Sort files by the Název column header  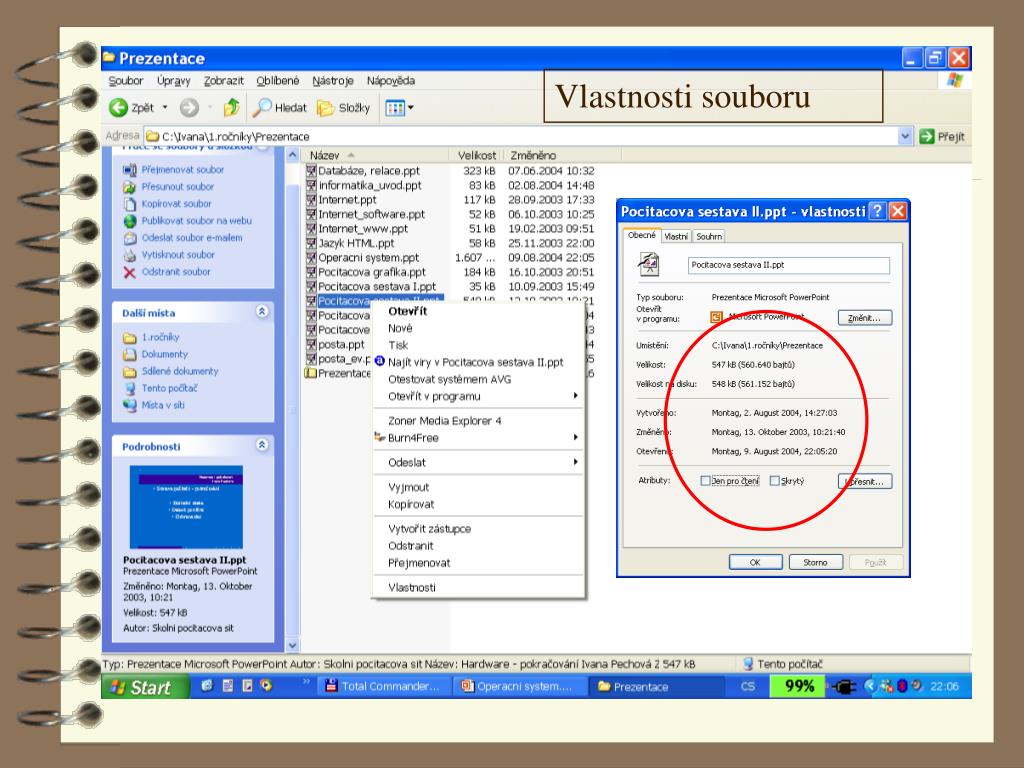pos(374,155)
